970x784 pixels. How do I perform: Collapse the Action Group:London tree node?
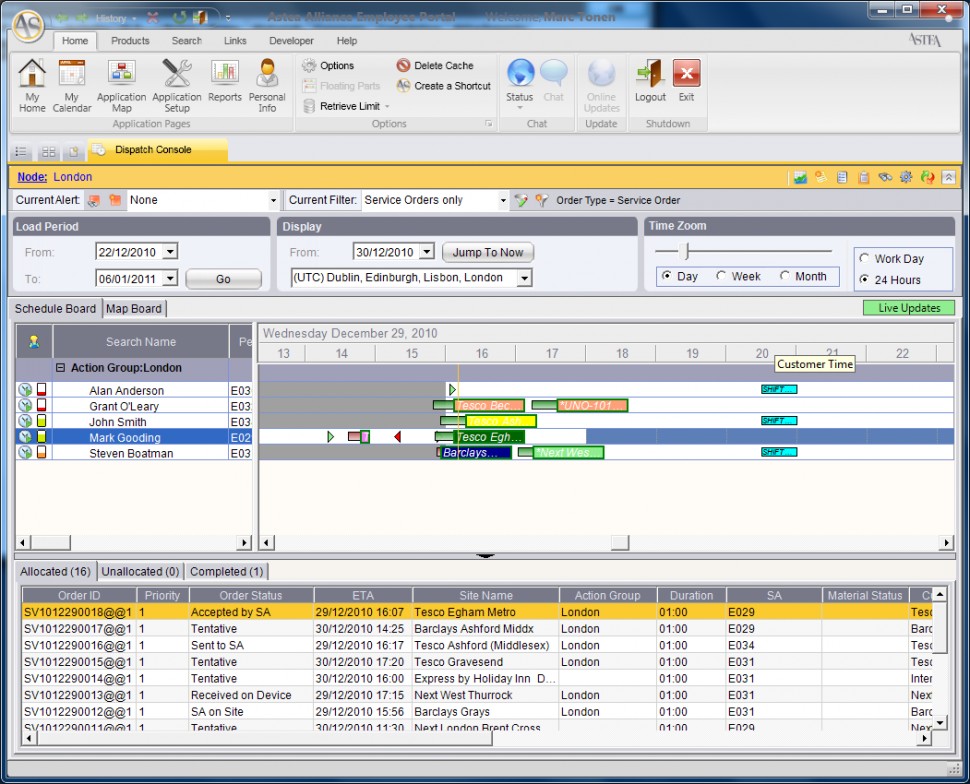tap(60, 368)
